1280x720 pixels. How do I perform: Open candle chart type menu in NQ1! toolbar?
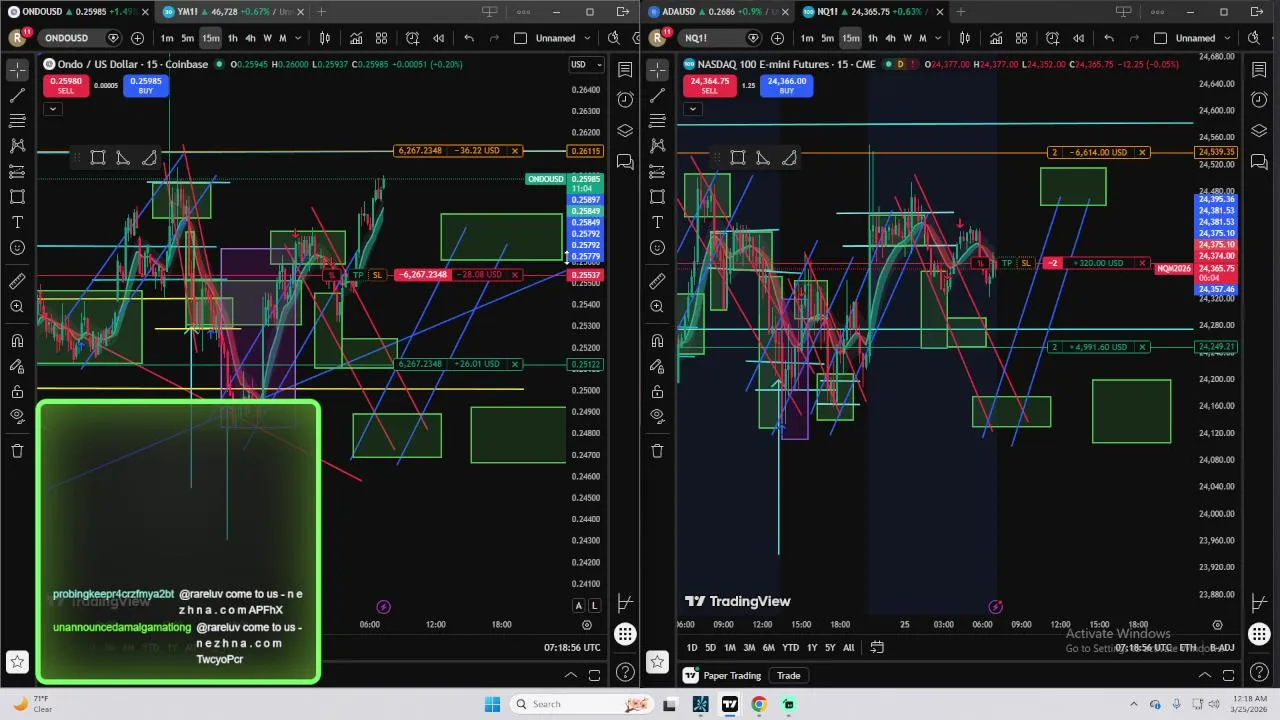coord(964,38)
